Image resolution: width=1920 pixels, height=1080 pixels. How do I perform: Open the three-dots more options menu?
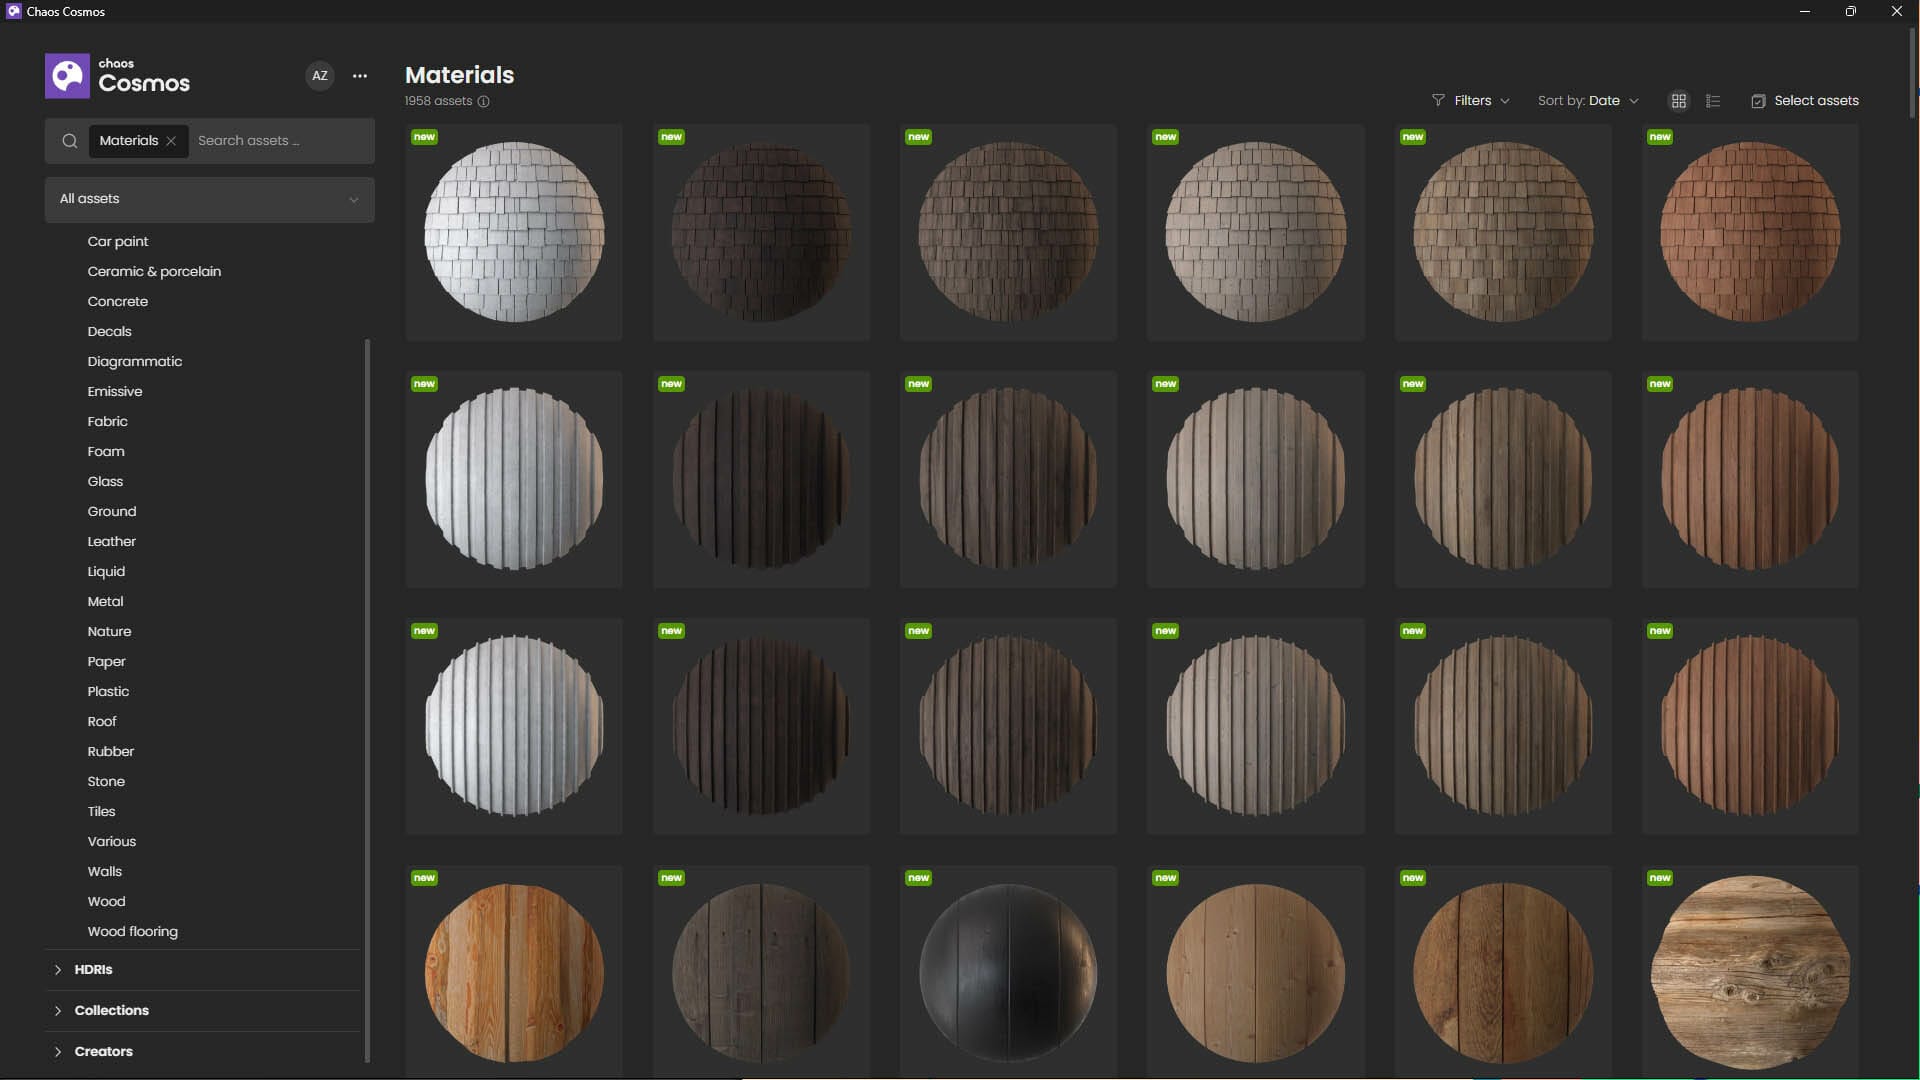click(360, 76)
